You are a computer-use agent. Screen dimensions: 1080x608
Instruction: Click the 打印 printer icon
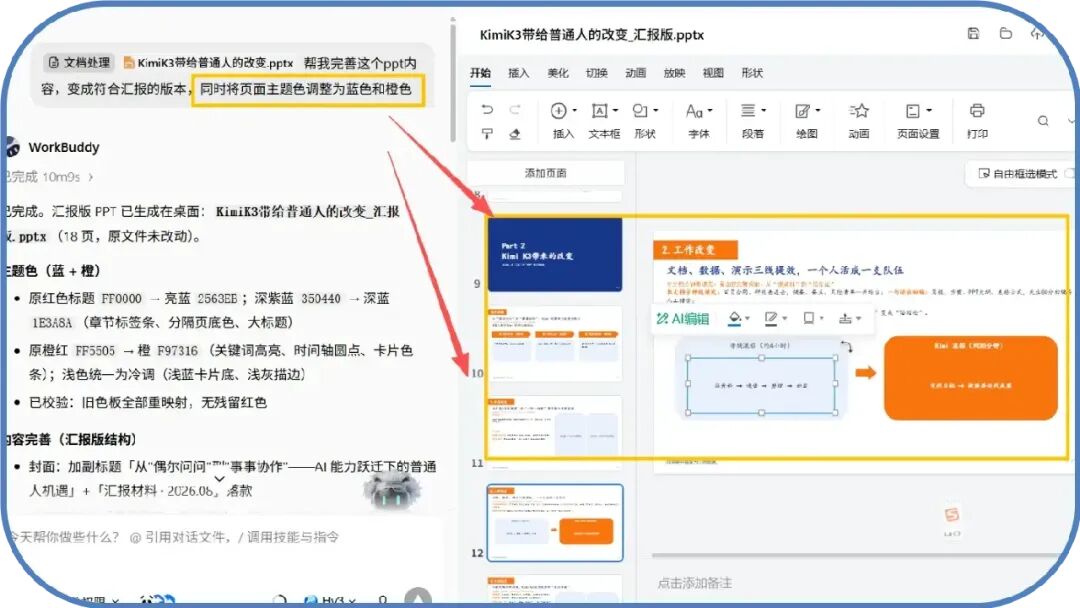click(977, 110)
